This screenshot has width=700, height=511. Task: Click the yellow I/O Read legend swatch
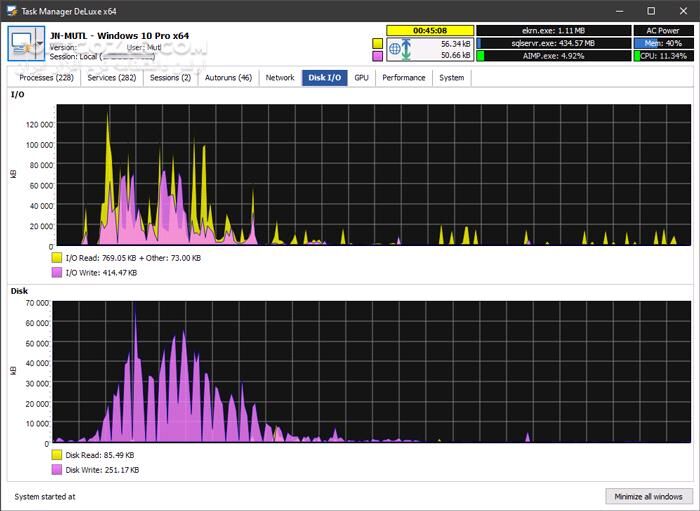coord(57,257)
